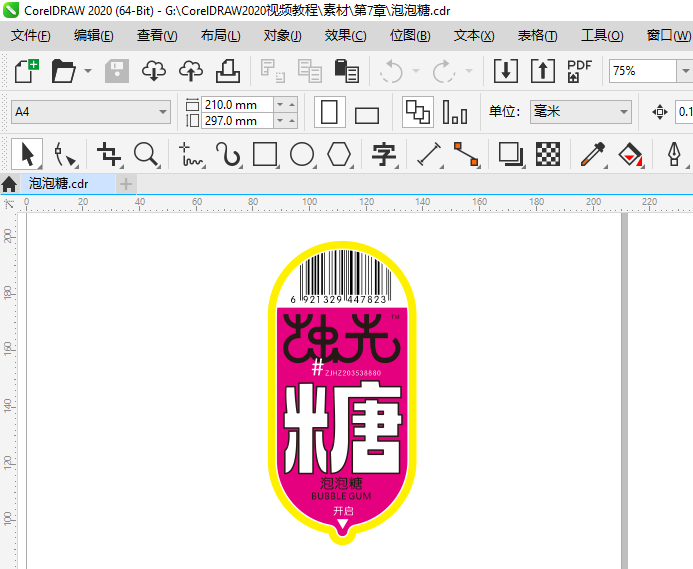
Task: Select the Text tool
Action: coord(384,154)
